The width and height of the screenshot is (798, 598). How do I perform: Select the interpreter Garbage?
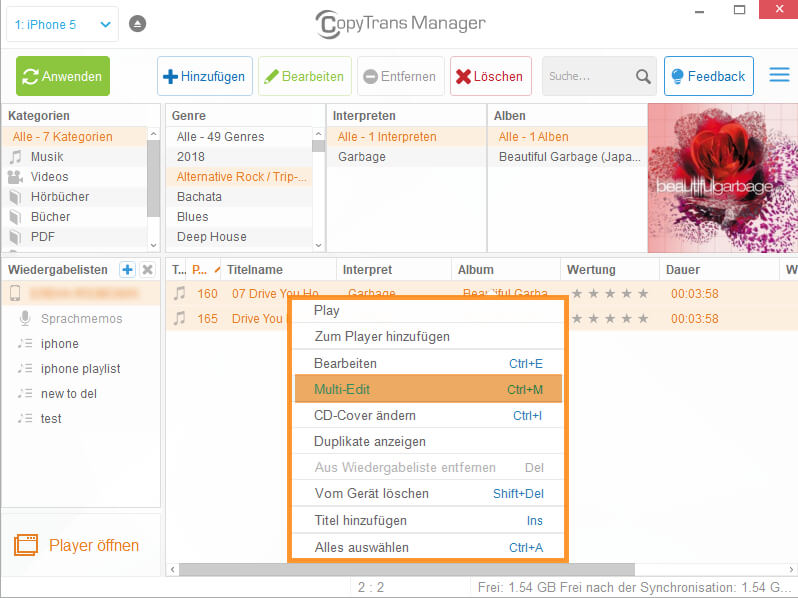[406, 157]
